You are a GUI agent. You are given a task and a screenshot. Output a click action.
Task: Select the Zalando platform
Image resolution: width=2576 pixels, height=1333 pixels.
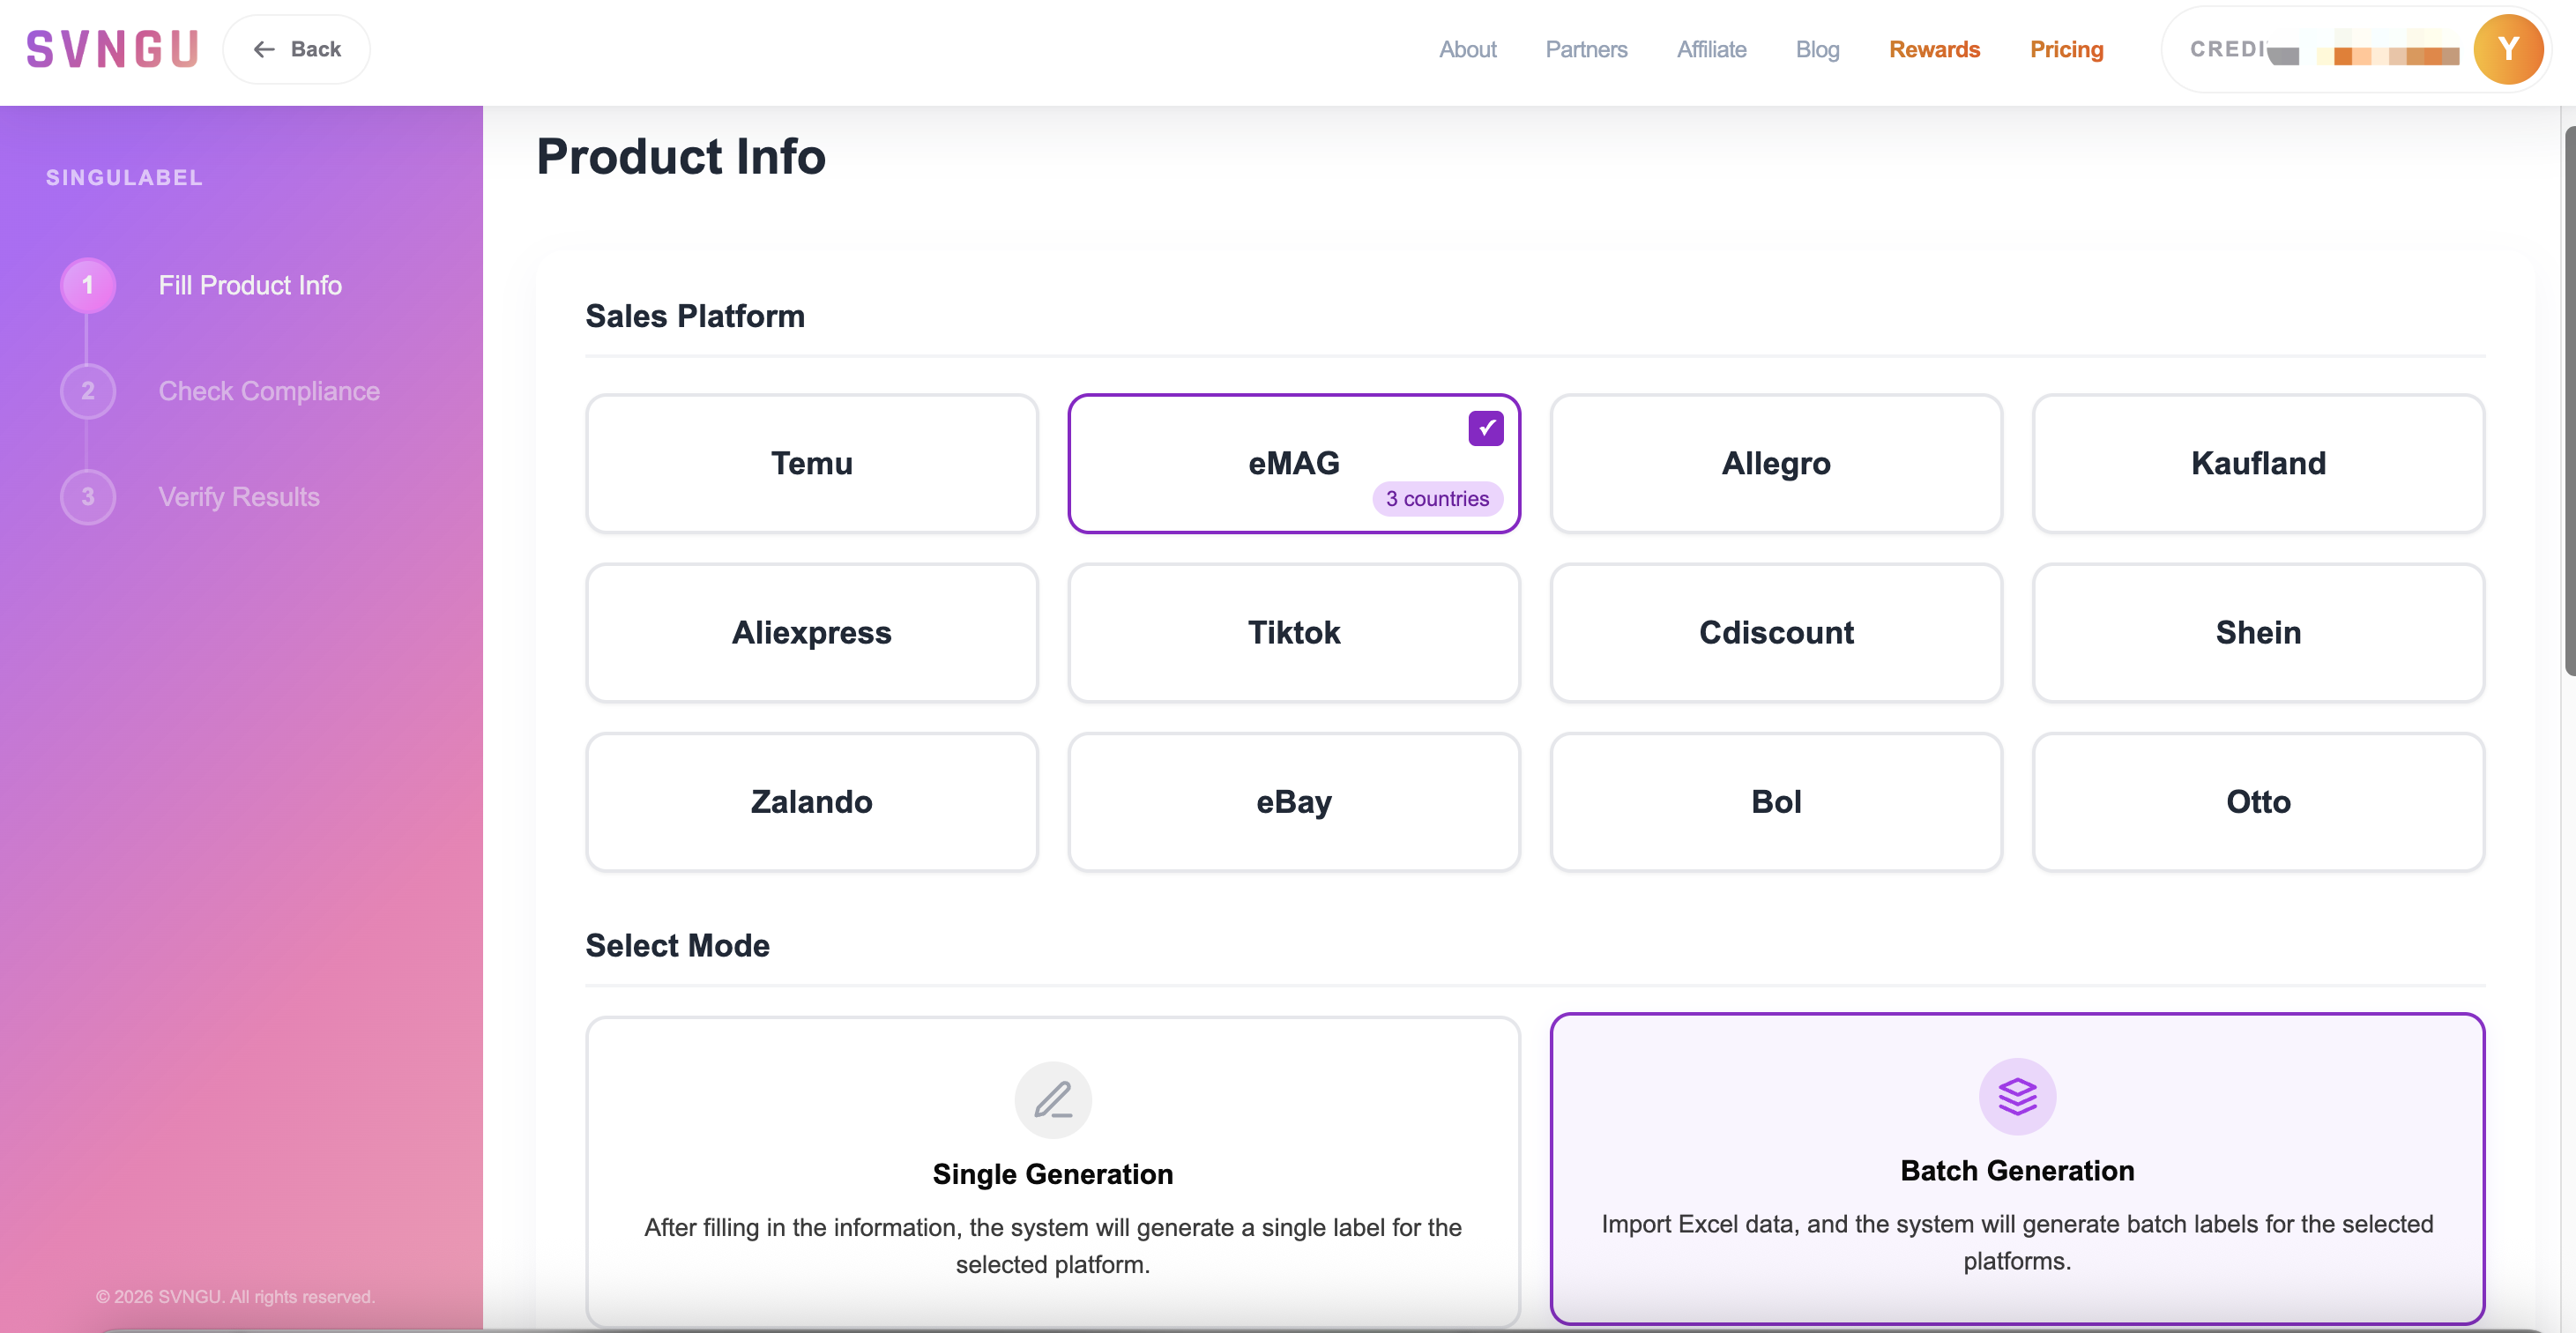pos(811,802)
